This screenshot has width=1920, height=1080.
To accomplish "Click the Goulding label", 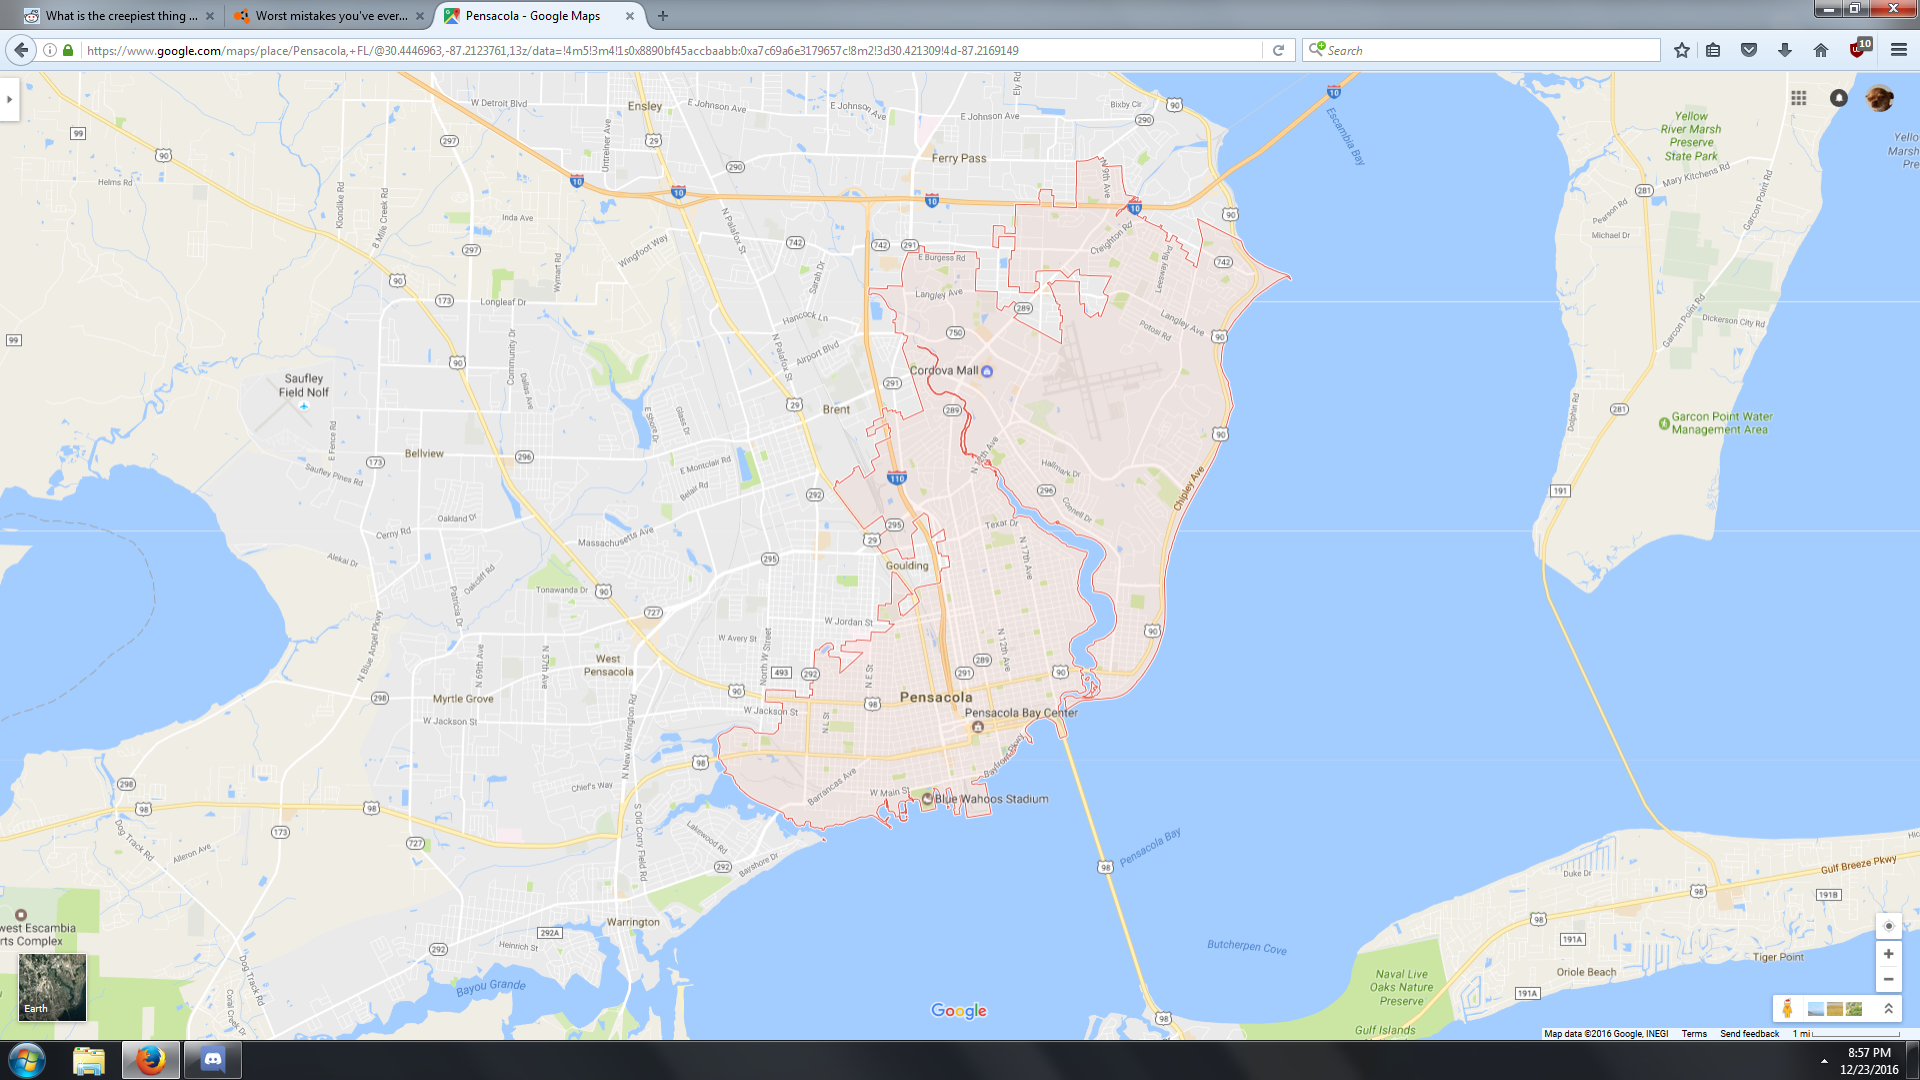I will (907, 566).
